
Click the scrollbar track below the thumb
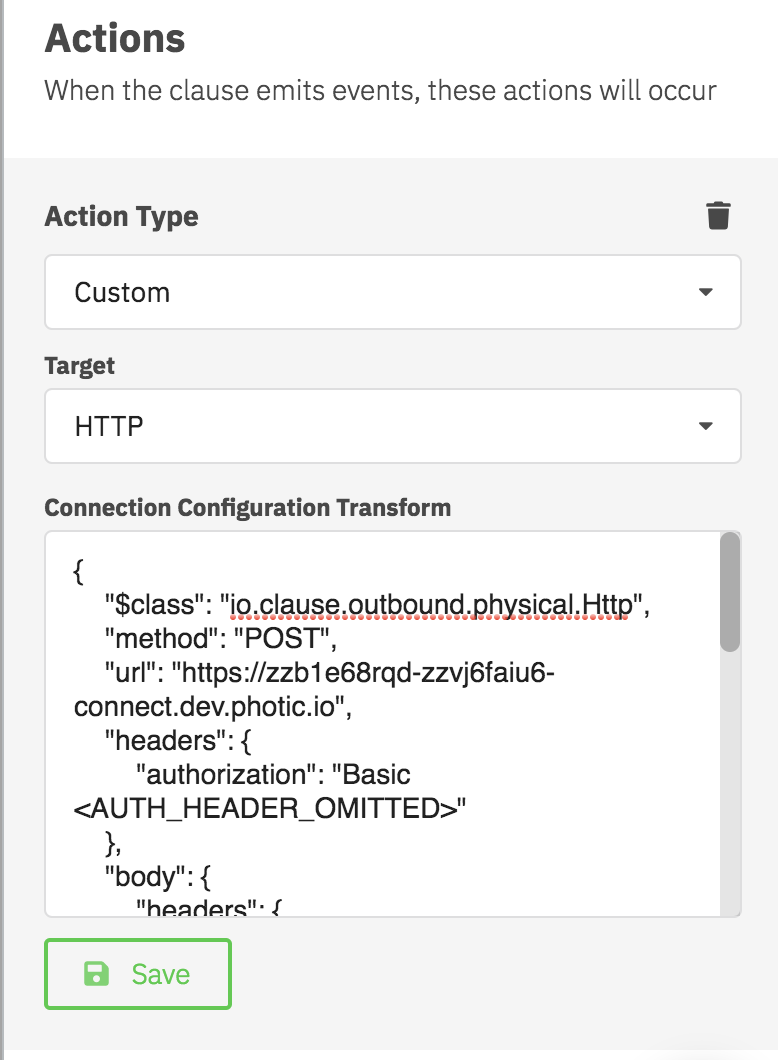point(730,783)
